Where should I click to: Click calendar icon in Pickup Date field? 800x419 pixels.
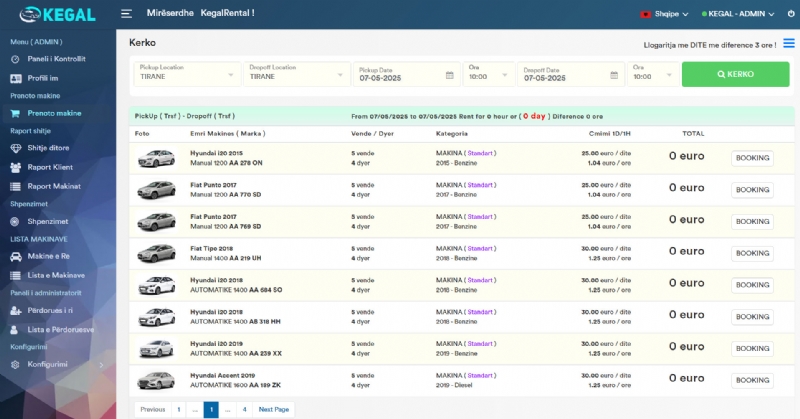449,75
